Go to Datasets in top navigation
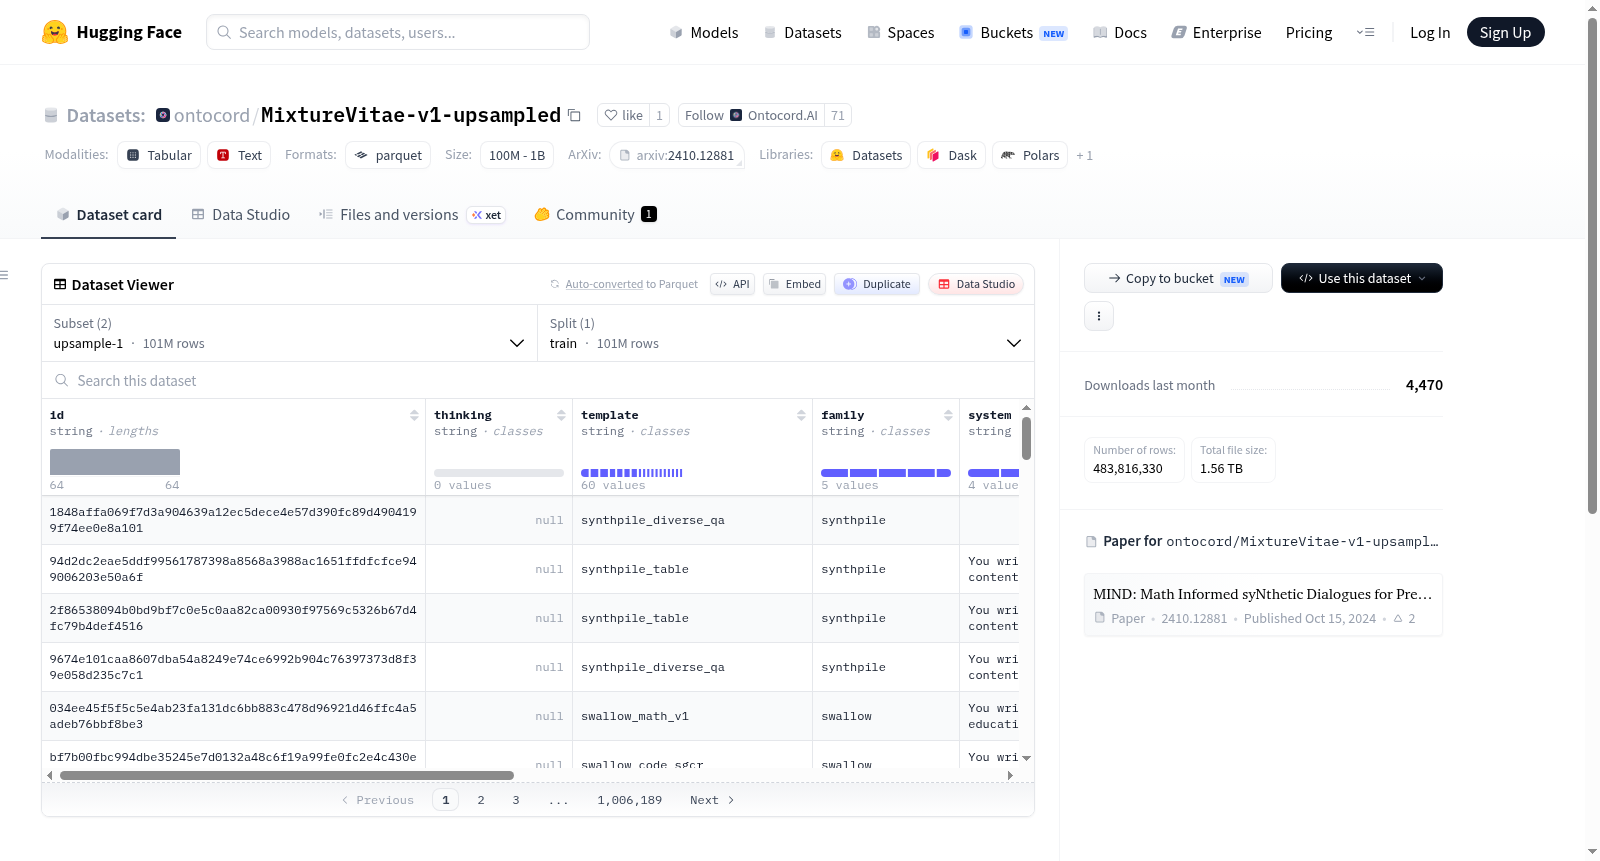 click(x=803, y=32)
